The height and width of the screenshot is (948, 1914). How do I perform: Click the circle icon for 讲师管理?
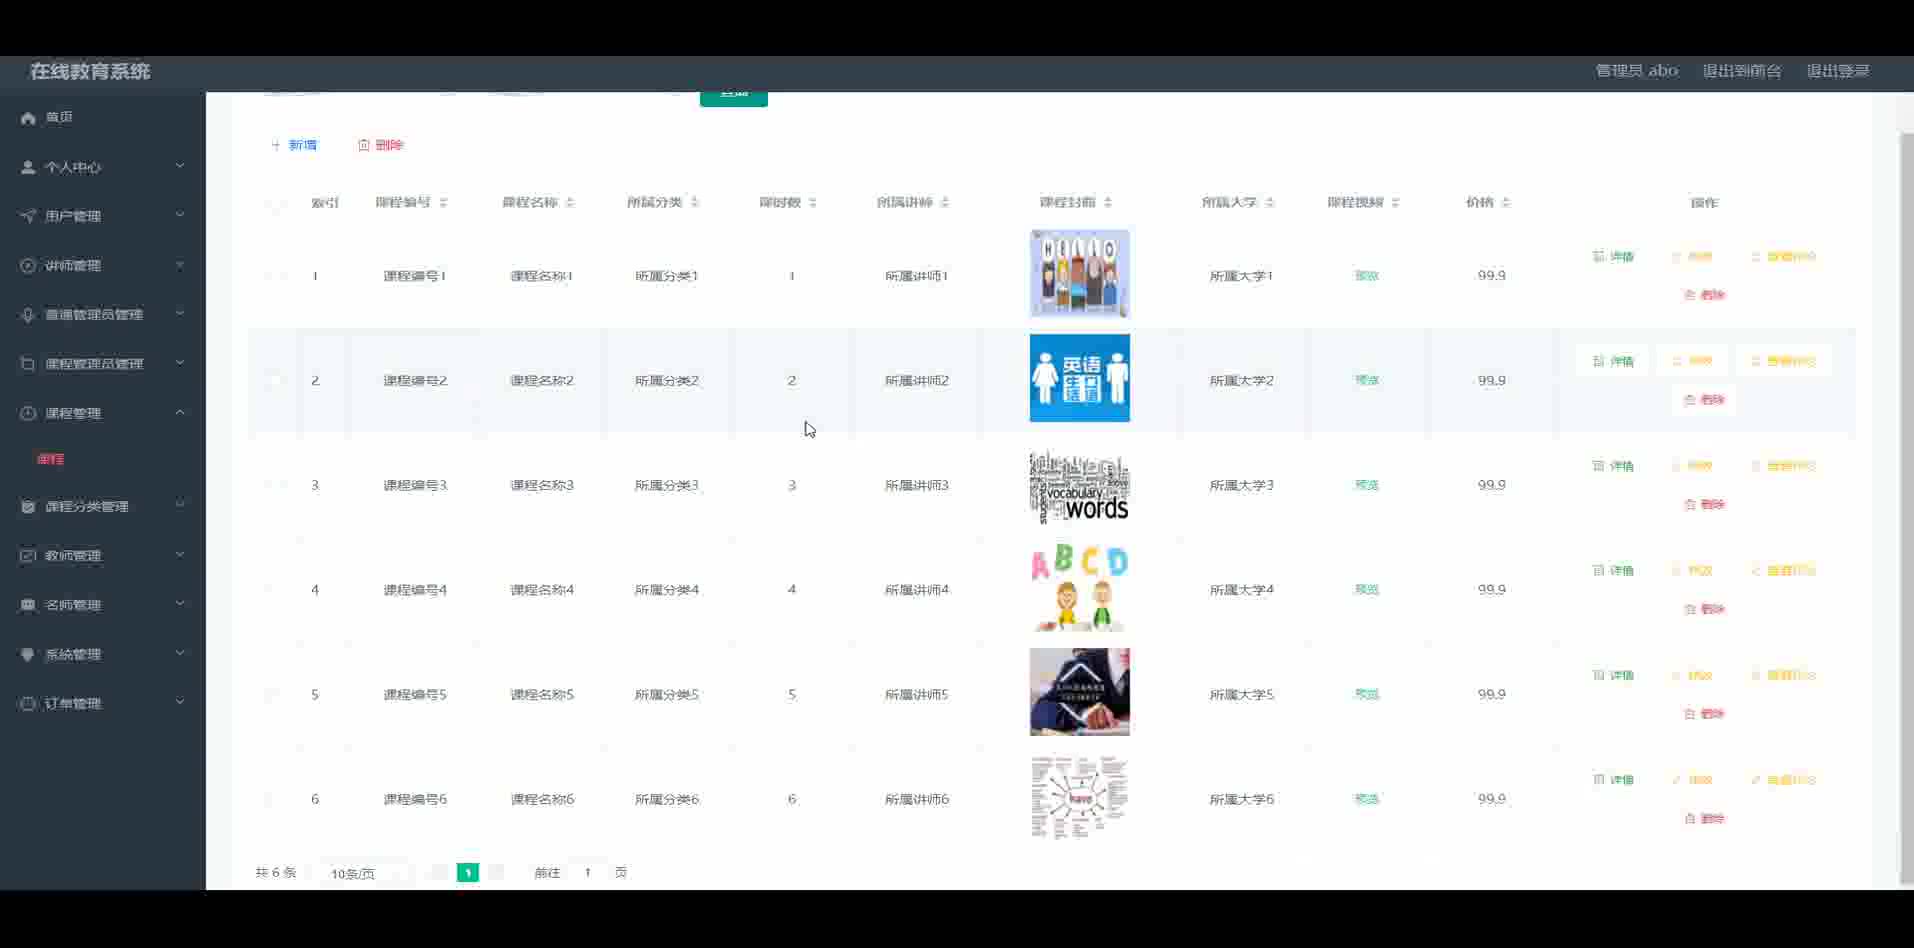pos(28,266)
